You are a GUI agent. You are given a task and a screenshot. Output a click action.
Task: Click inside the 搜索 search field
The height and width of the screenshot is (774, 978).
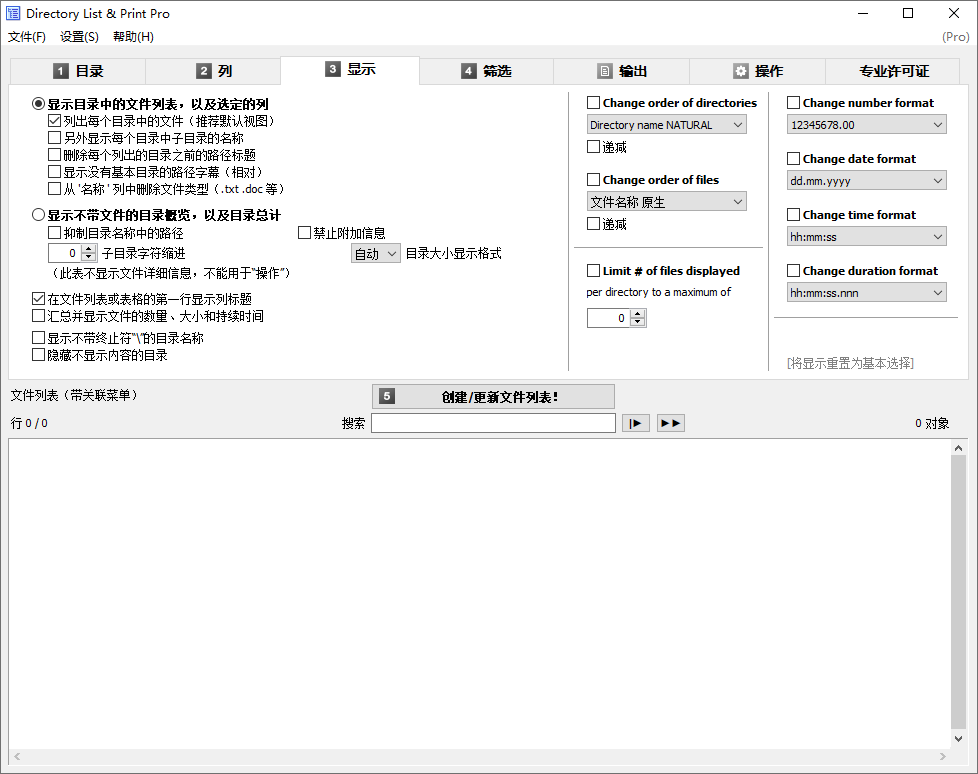pos(493,422)
